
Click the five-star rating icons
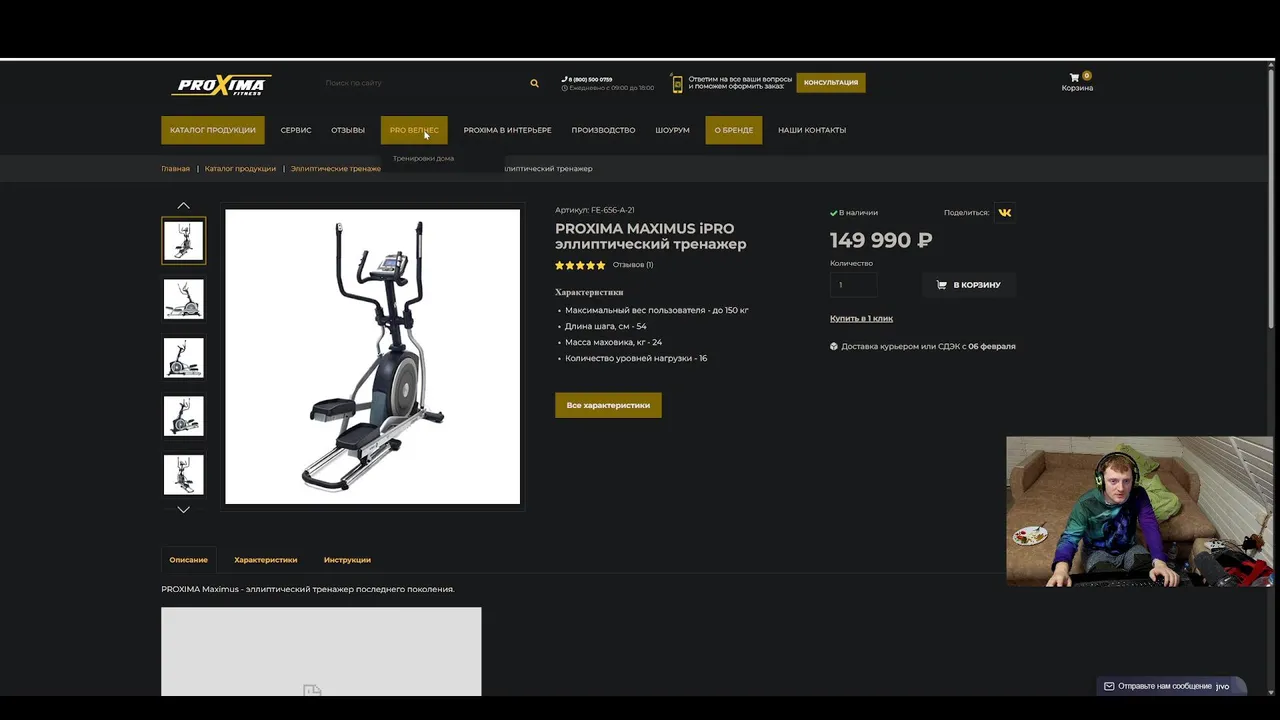[x=580, y=265]
